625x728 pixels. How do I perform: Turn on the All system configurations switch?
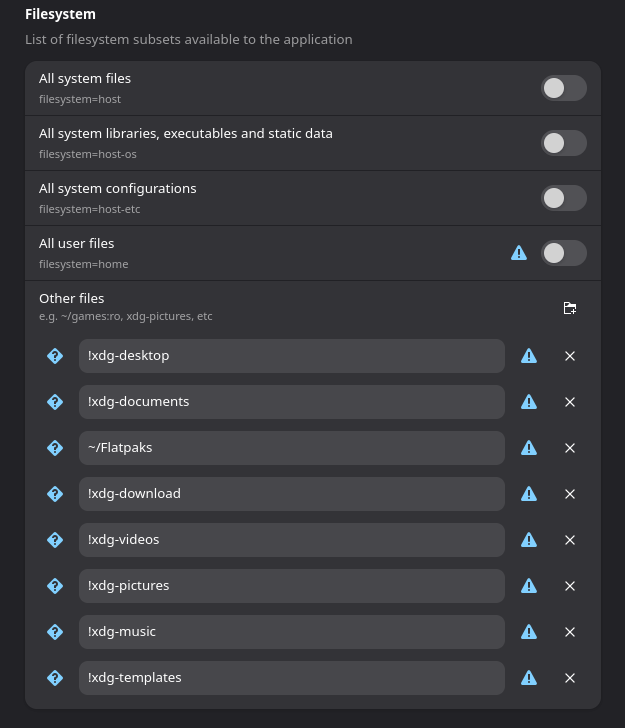(564, 198)
